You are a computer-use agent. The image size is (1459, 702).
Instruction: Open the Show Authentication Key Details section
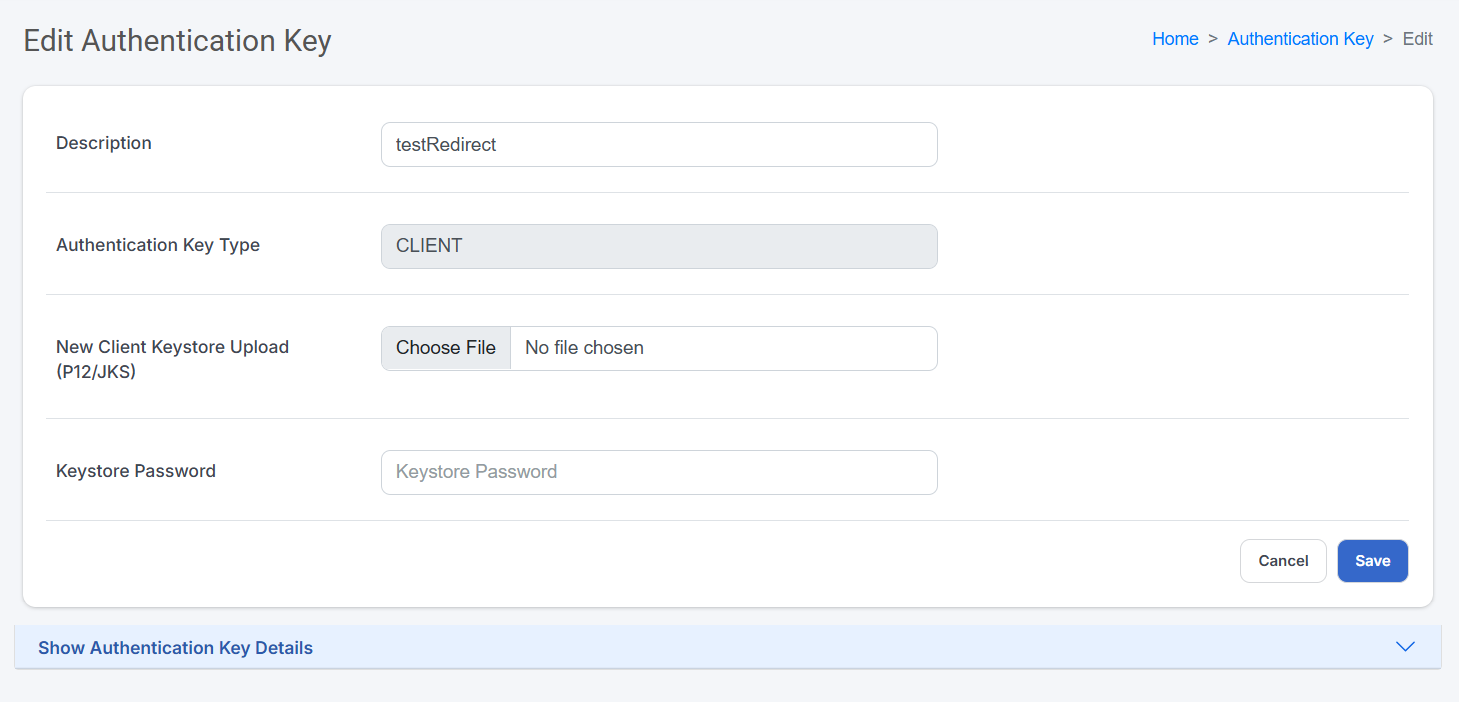[175, 647]
